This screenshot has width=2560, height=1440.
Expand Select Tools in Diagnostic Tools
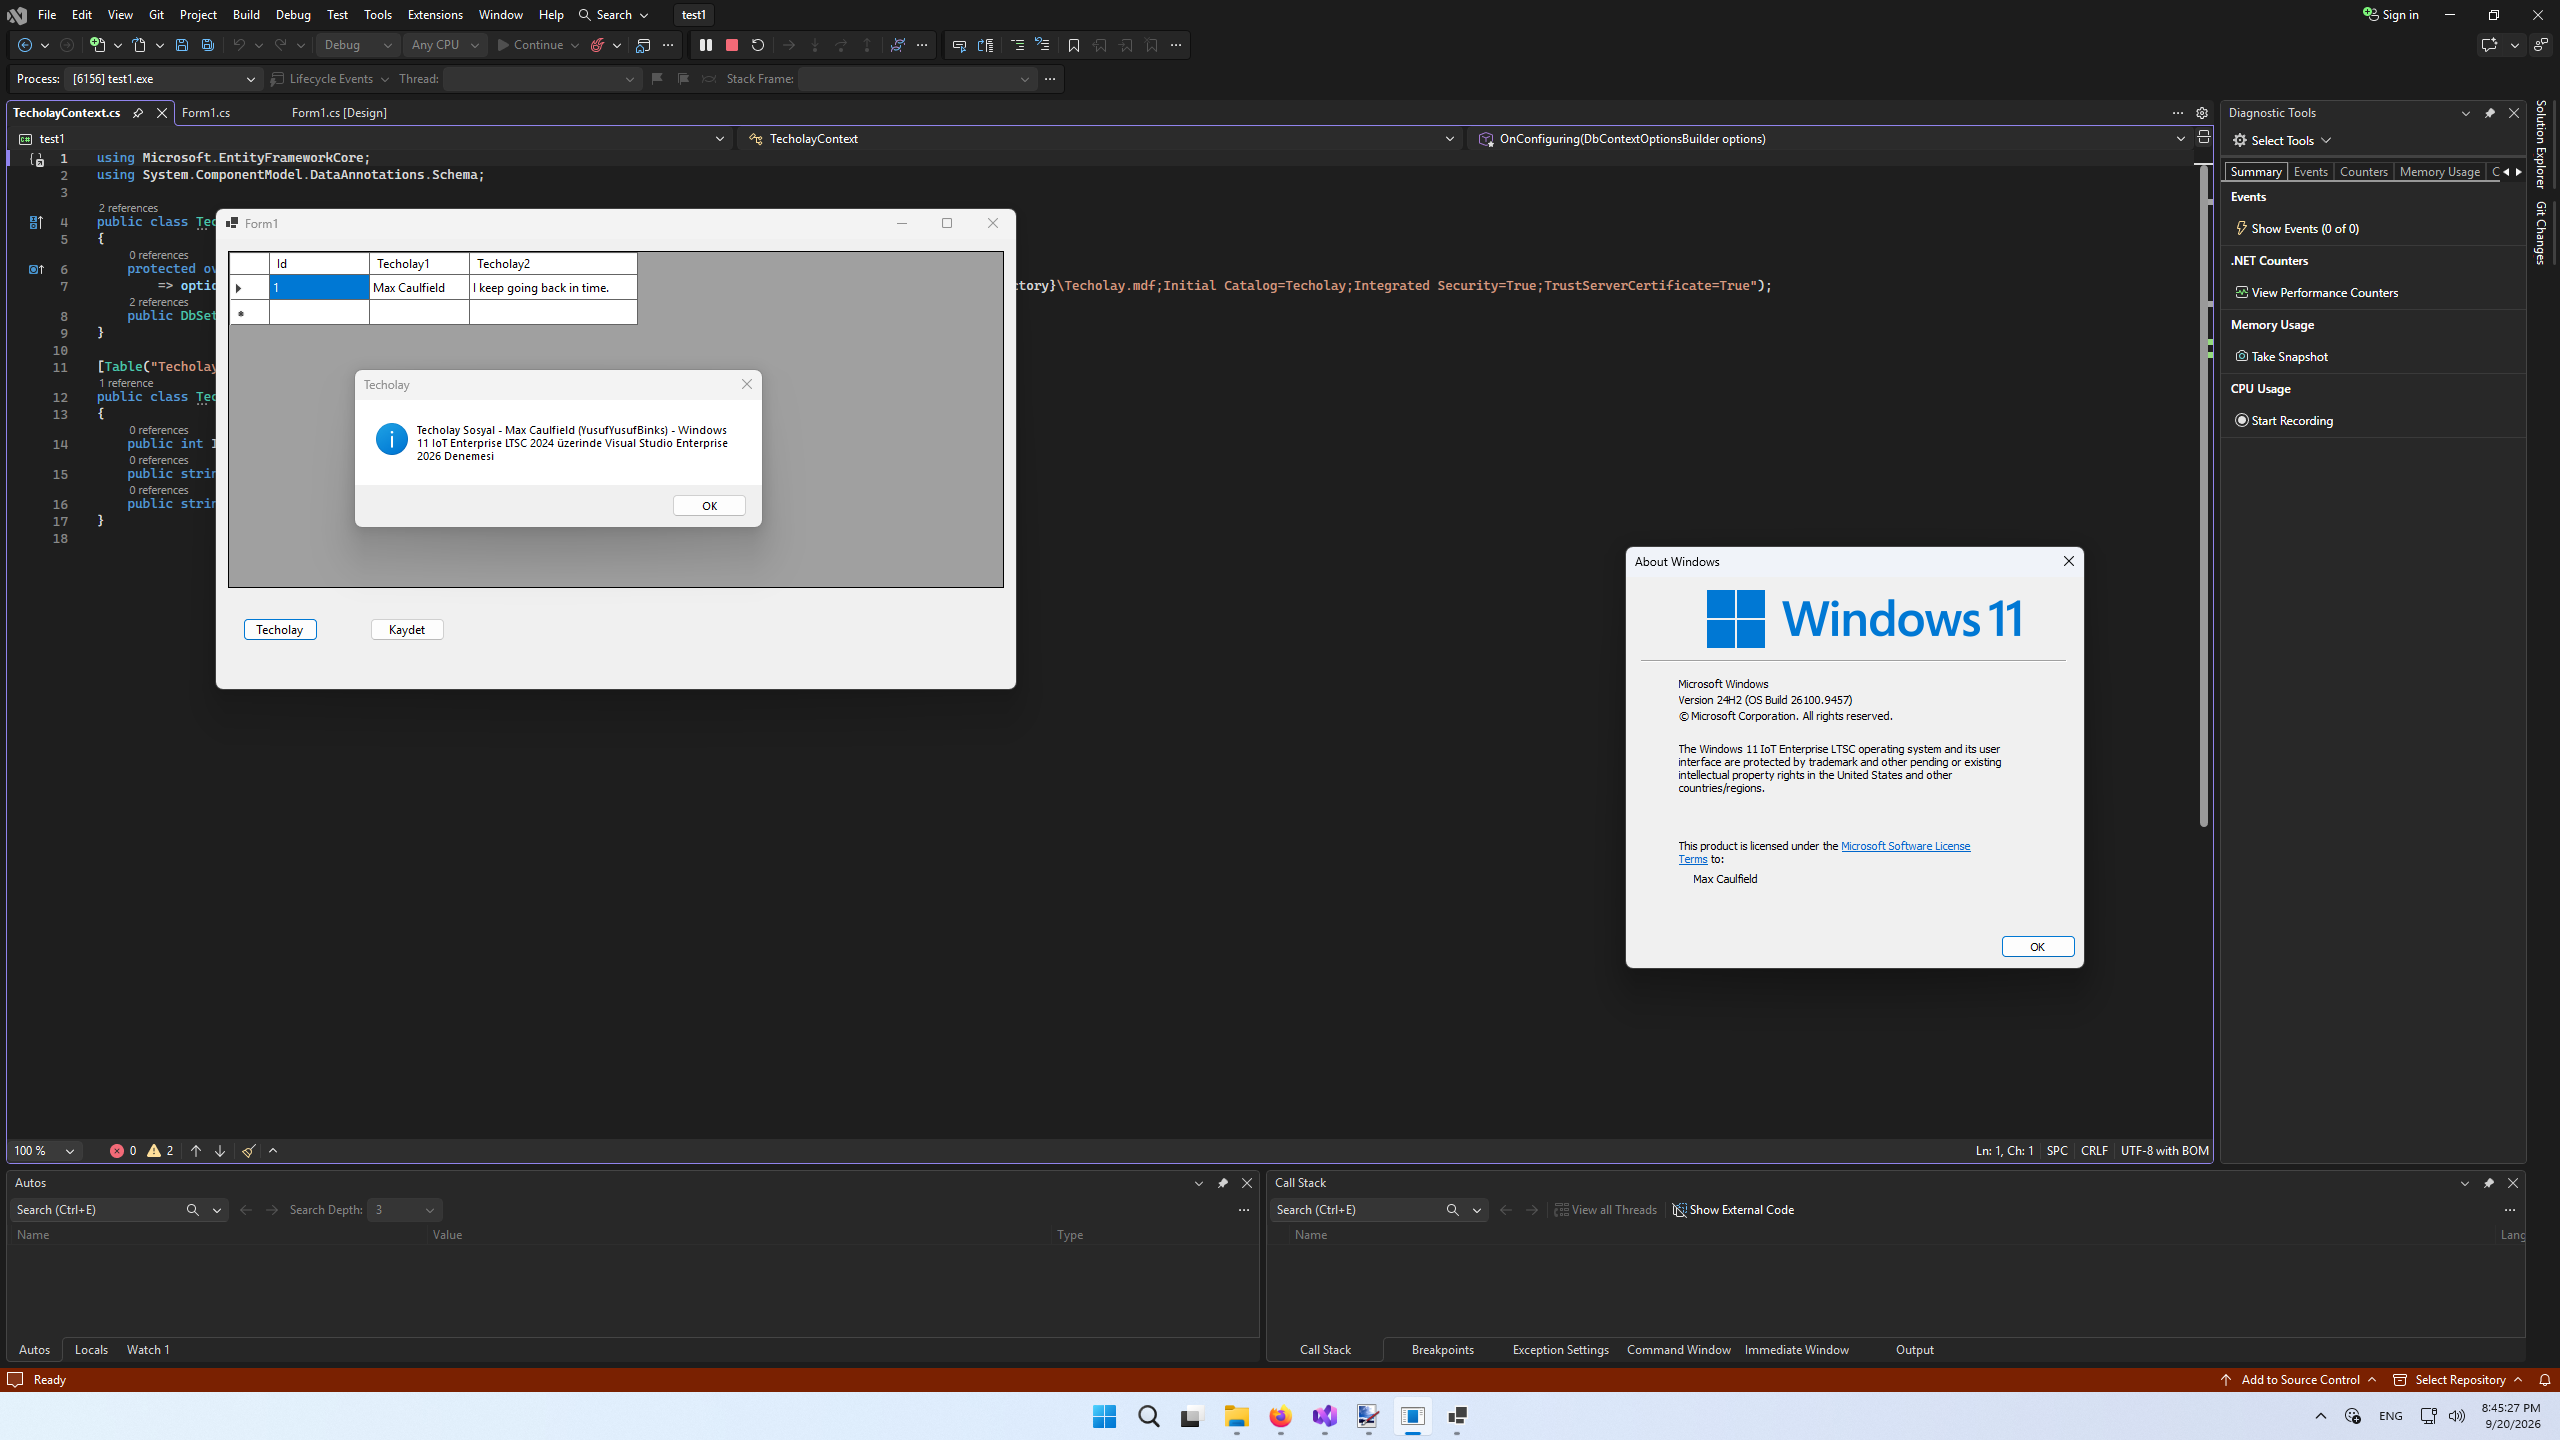pos(2282,140)
